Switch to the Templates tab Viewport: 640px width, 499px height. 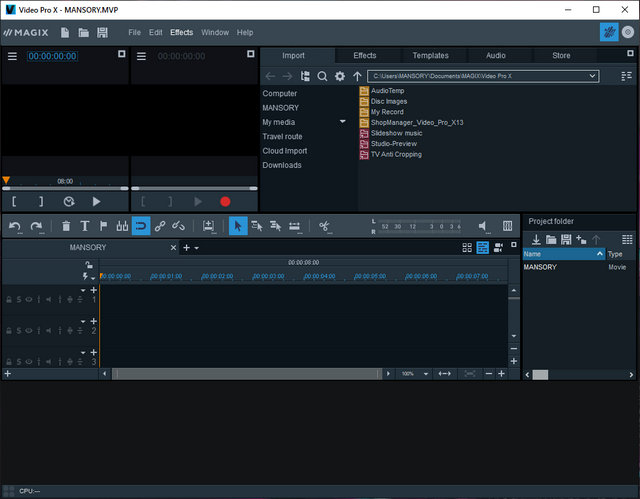pos(430,56)
